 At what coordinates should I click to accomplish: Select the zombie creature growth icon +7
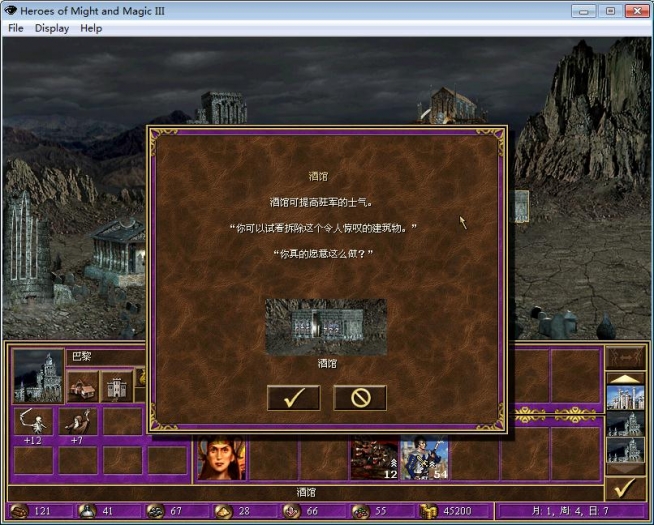coord(78,422)
